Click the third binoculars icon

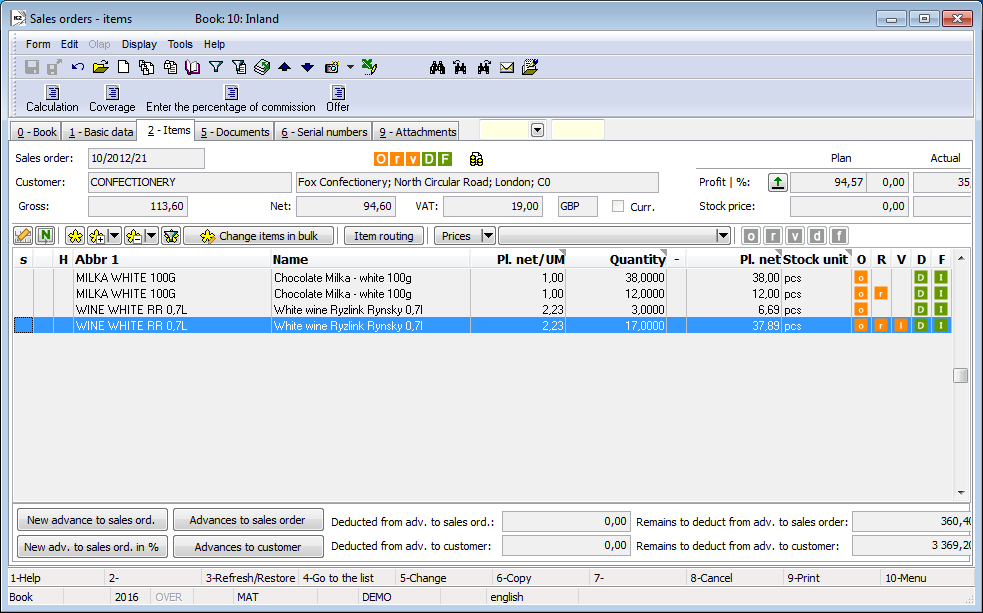click(x=483, y=67)
